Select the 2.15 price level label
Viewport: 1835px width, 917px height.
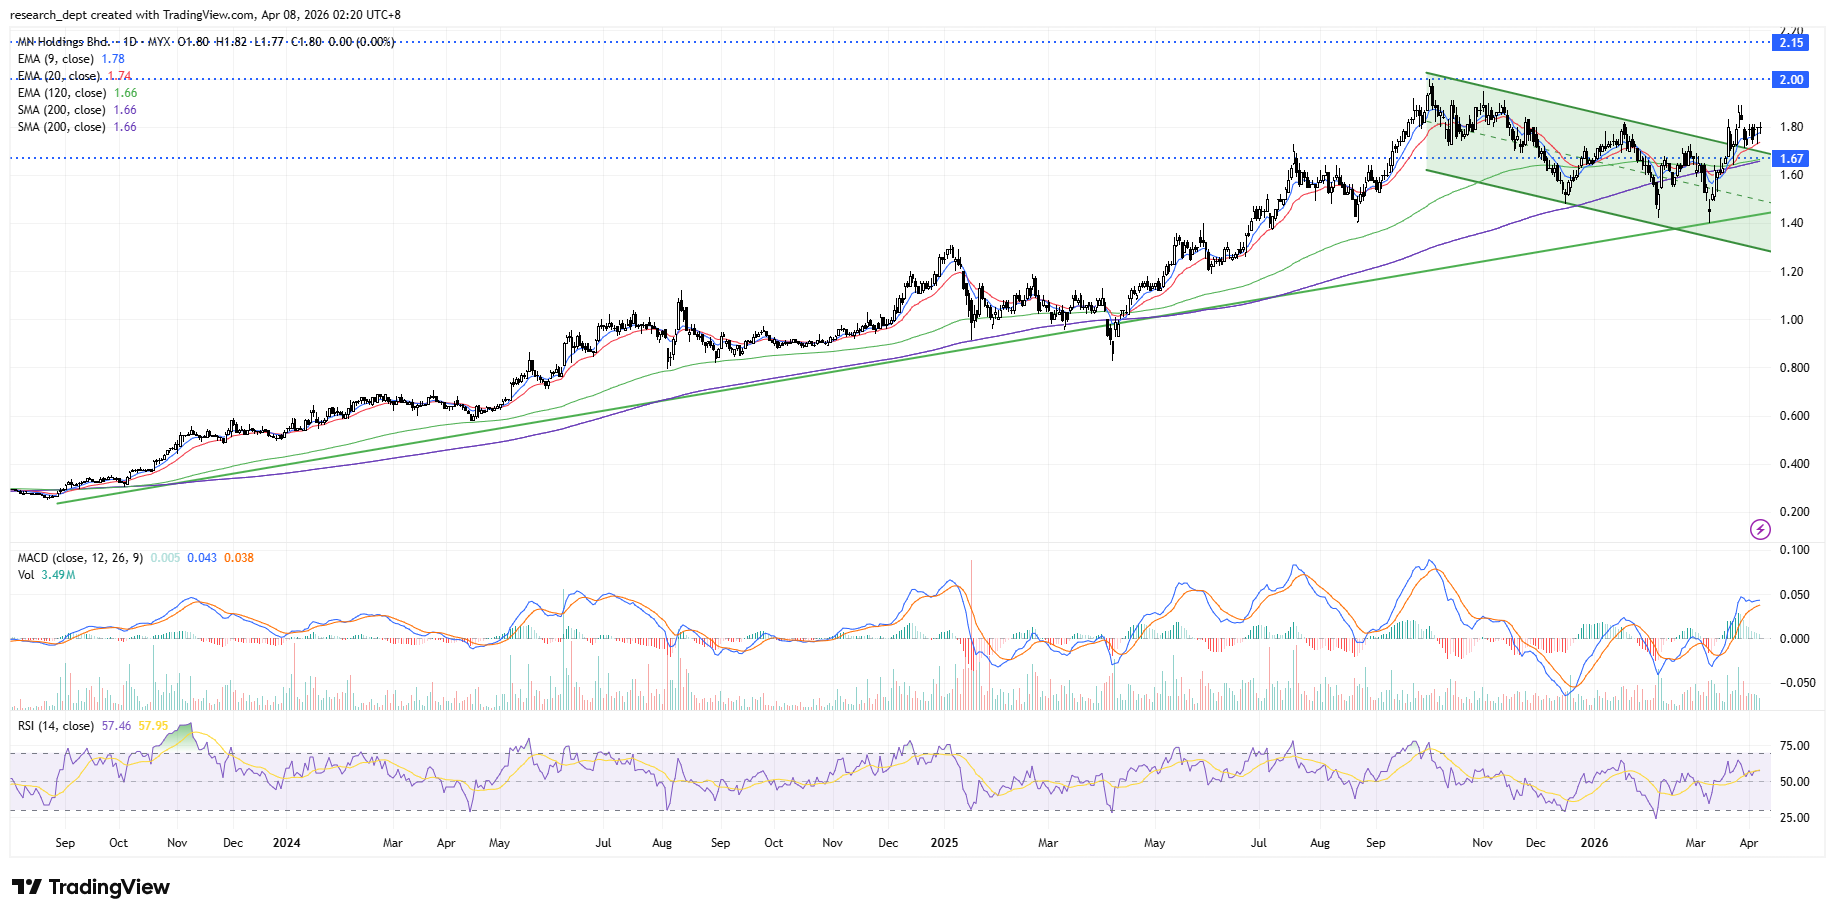(1790, 42)
